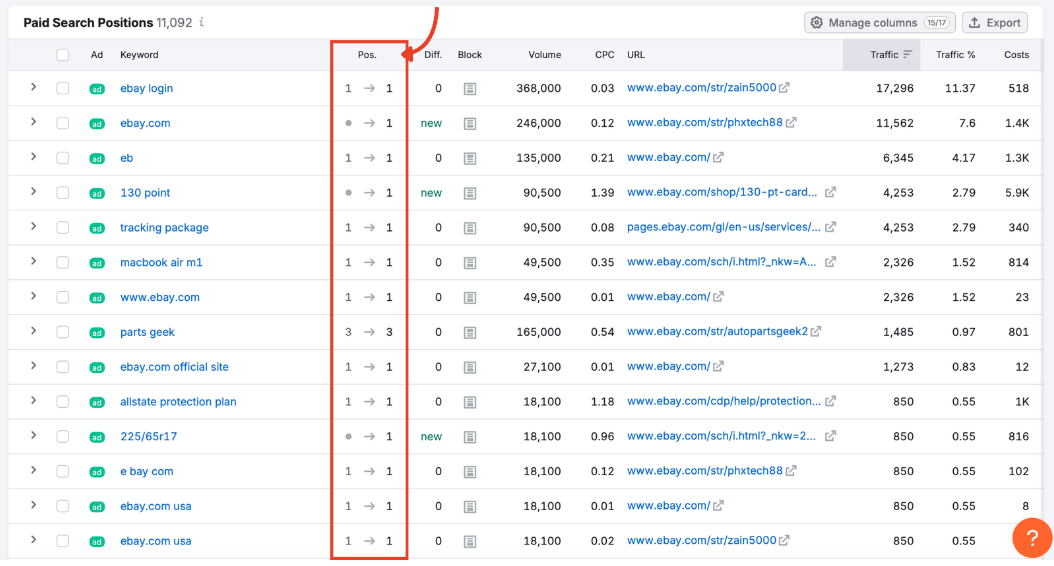Open external link icon for 130-pt-card URL
Image resolution: width=1054 pixels, height=566 pixels.
tap(831, 192)
